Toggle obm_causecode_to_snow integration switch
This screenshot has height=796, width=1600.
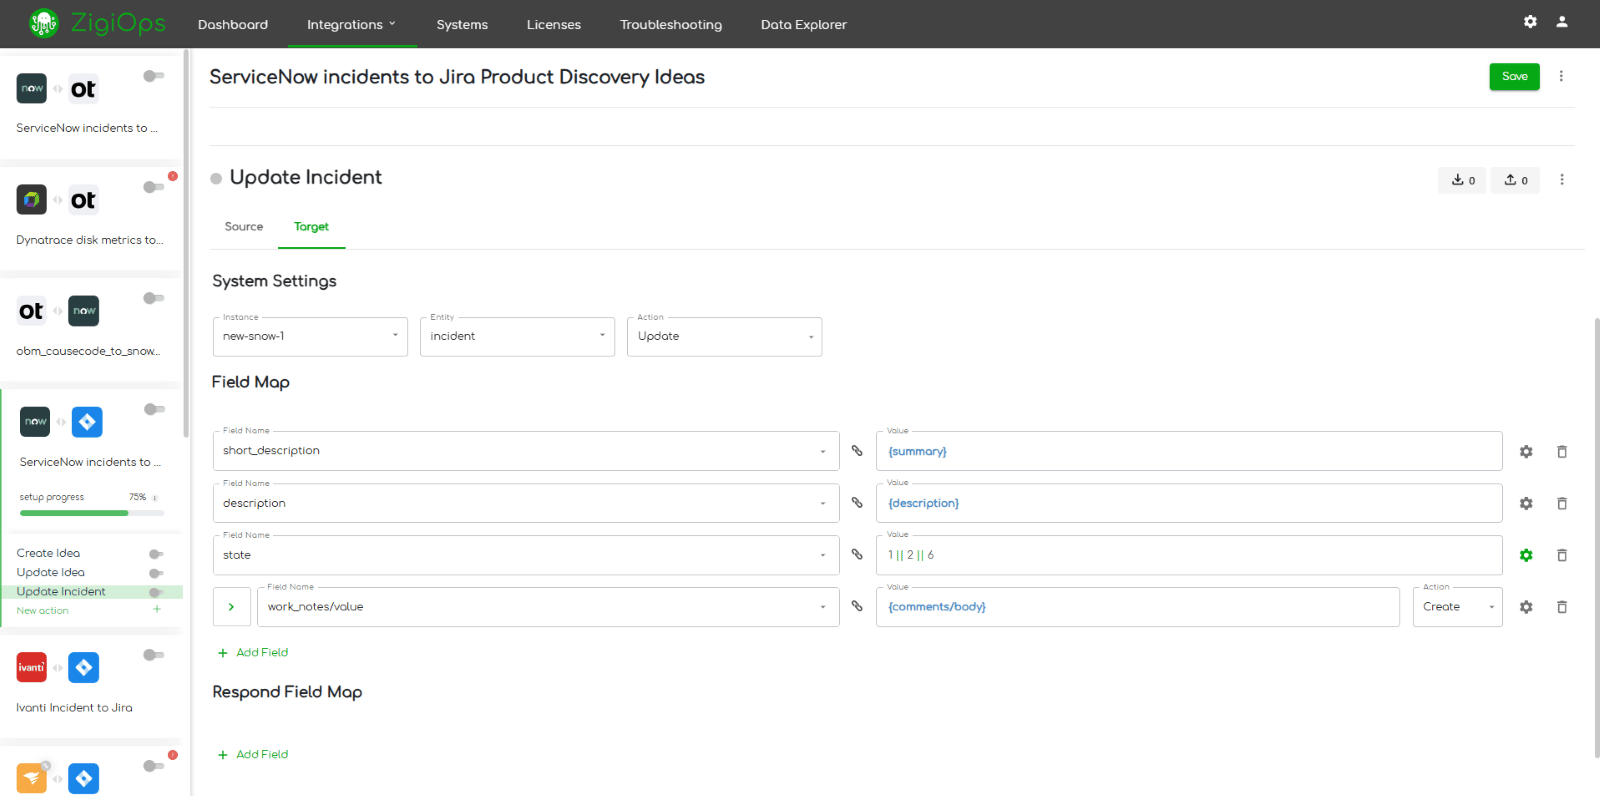(x=153, y=298)
